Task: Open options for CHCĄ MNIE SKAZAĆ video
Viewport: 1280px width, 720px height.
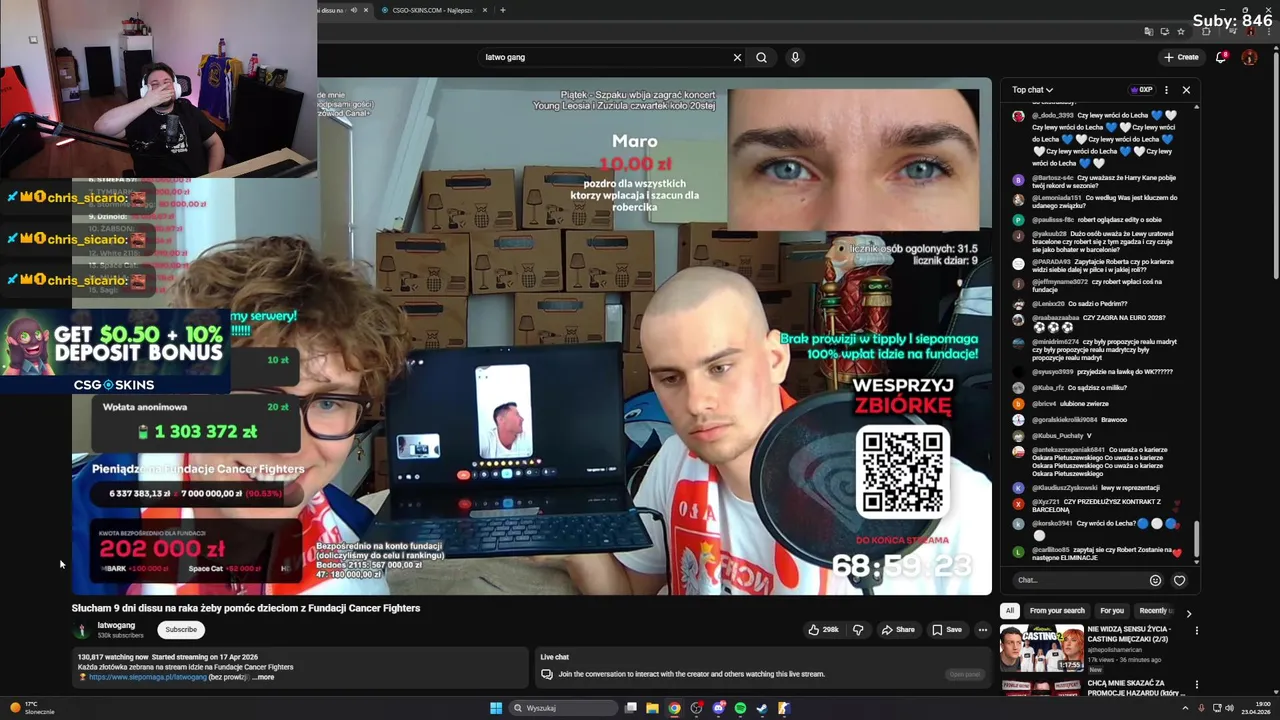Action: pyautogui.click(x=1196, y=685)
